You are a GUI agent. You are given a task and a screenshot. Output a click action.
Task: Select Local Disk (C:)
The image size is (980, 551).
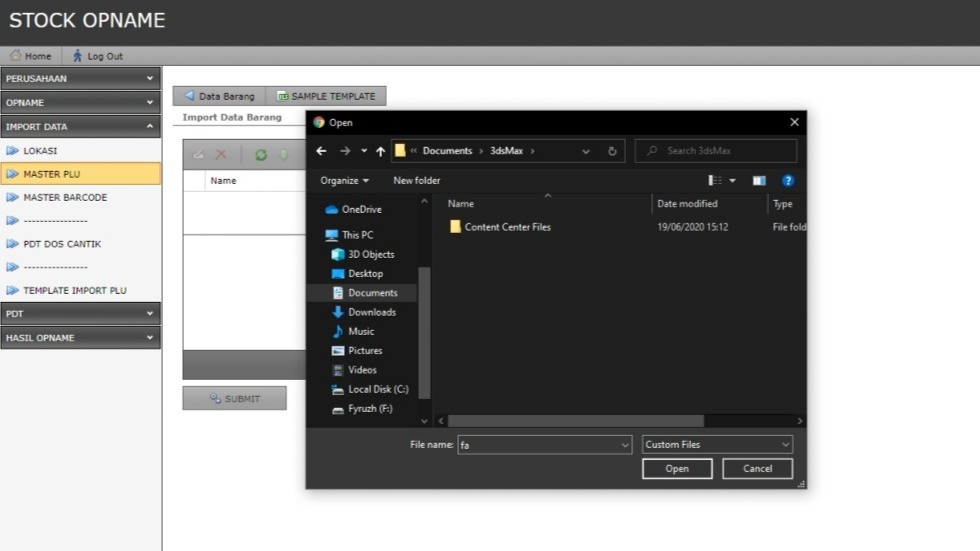[x=371, y=389]
